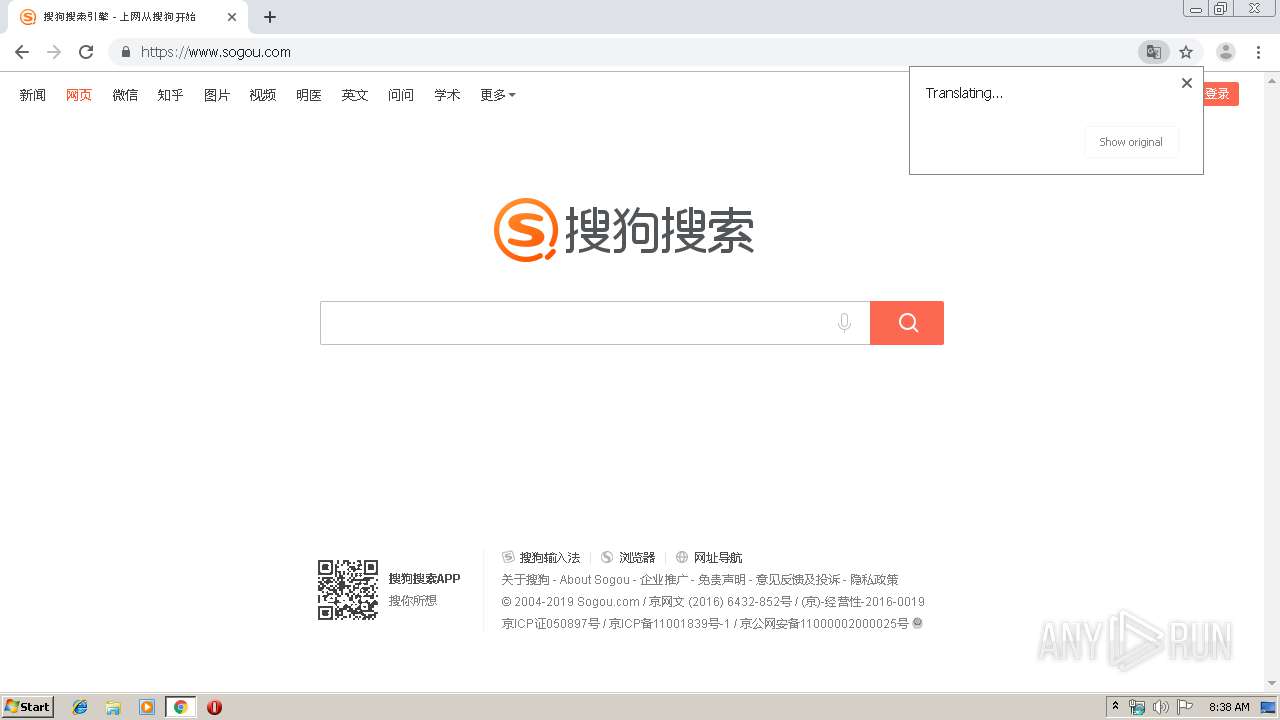Open the 关于搜狗 link
Viewport: 1280px width, 720px height.
click(x=525, y=580)
